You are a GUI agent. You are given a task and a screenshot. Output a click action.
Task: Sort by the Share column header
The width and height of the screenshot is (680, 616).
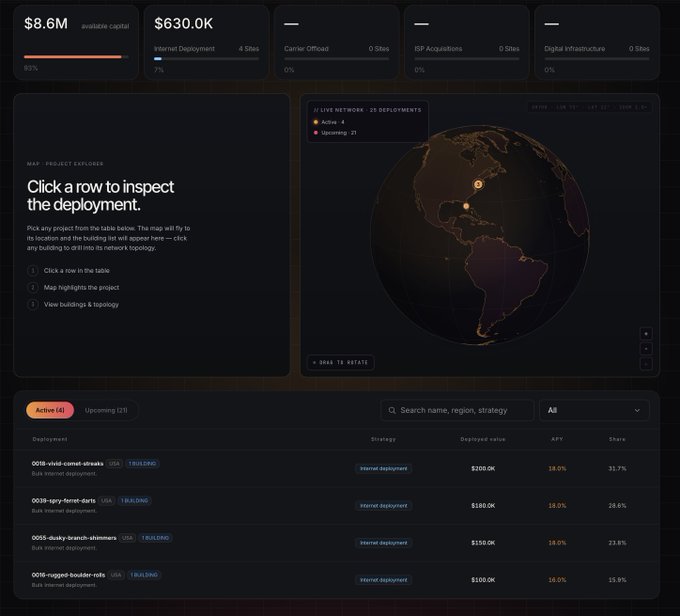pyautogui.click(x=617, y=439)
